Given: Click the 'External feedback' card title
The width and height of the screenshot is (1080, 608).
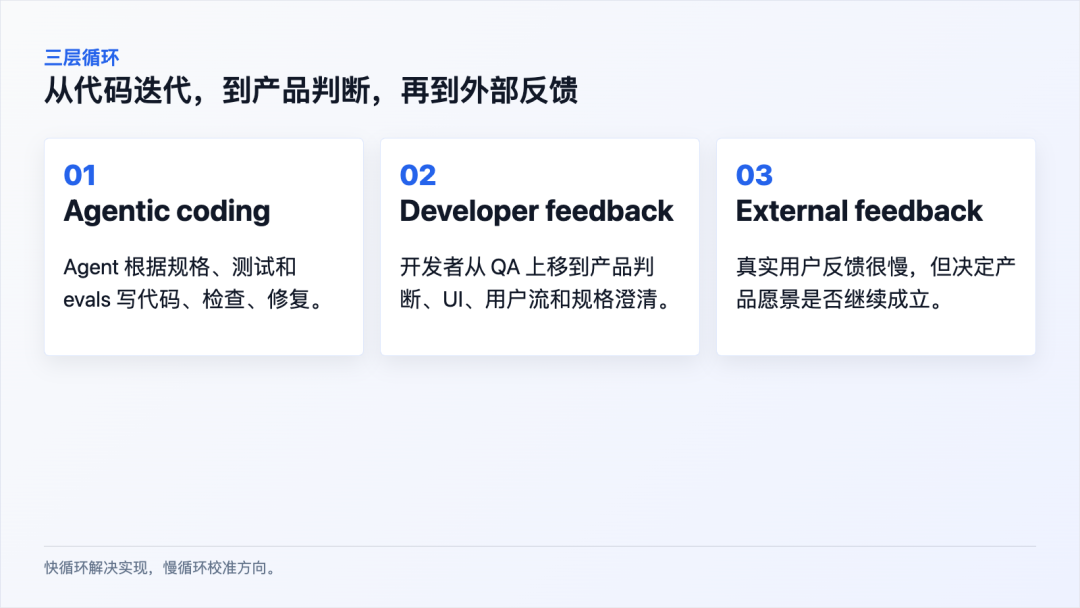Looking at the screenshot, I should pyautogui.click(x=859, y=211).
